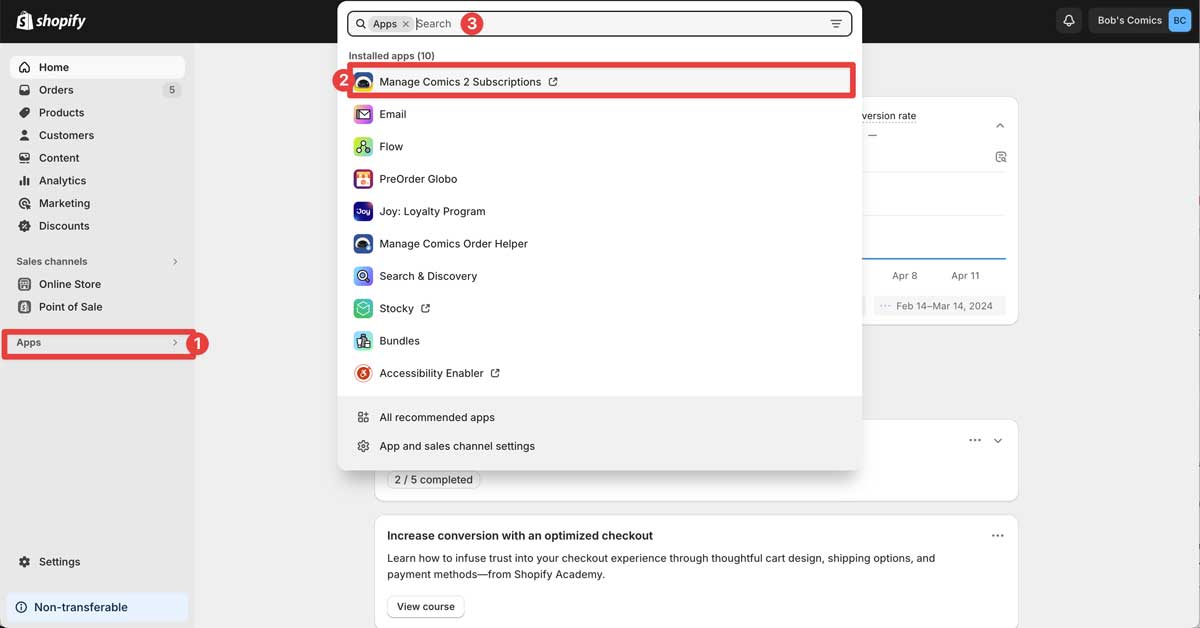The height and width of the screenshot is (628, 1200).
Task: Open Products in sidebar
Action: tap(97, 113)
